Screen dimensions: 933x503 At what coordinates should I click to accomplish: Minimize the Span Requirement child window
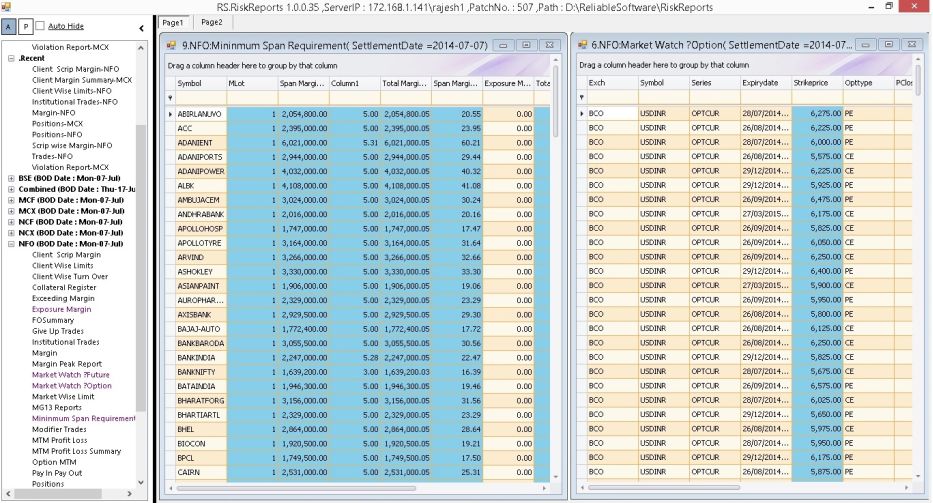[503, 45]
